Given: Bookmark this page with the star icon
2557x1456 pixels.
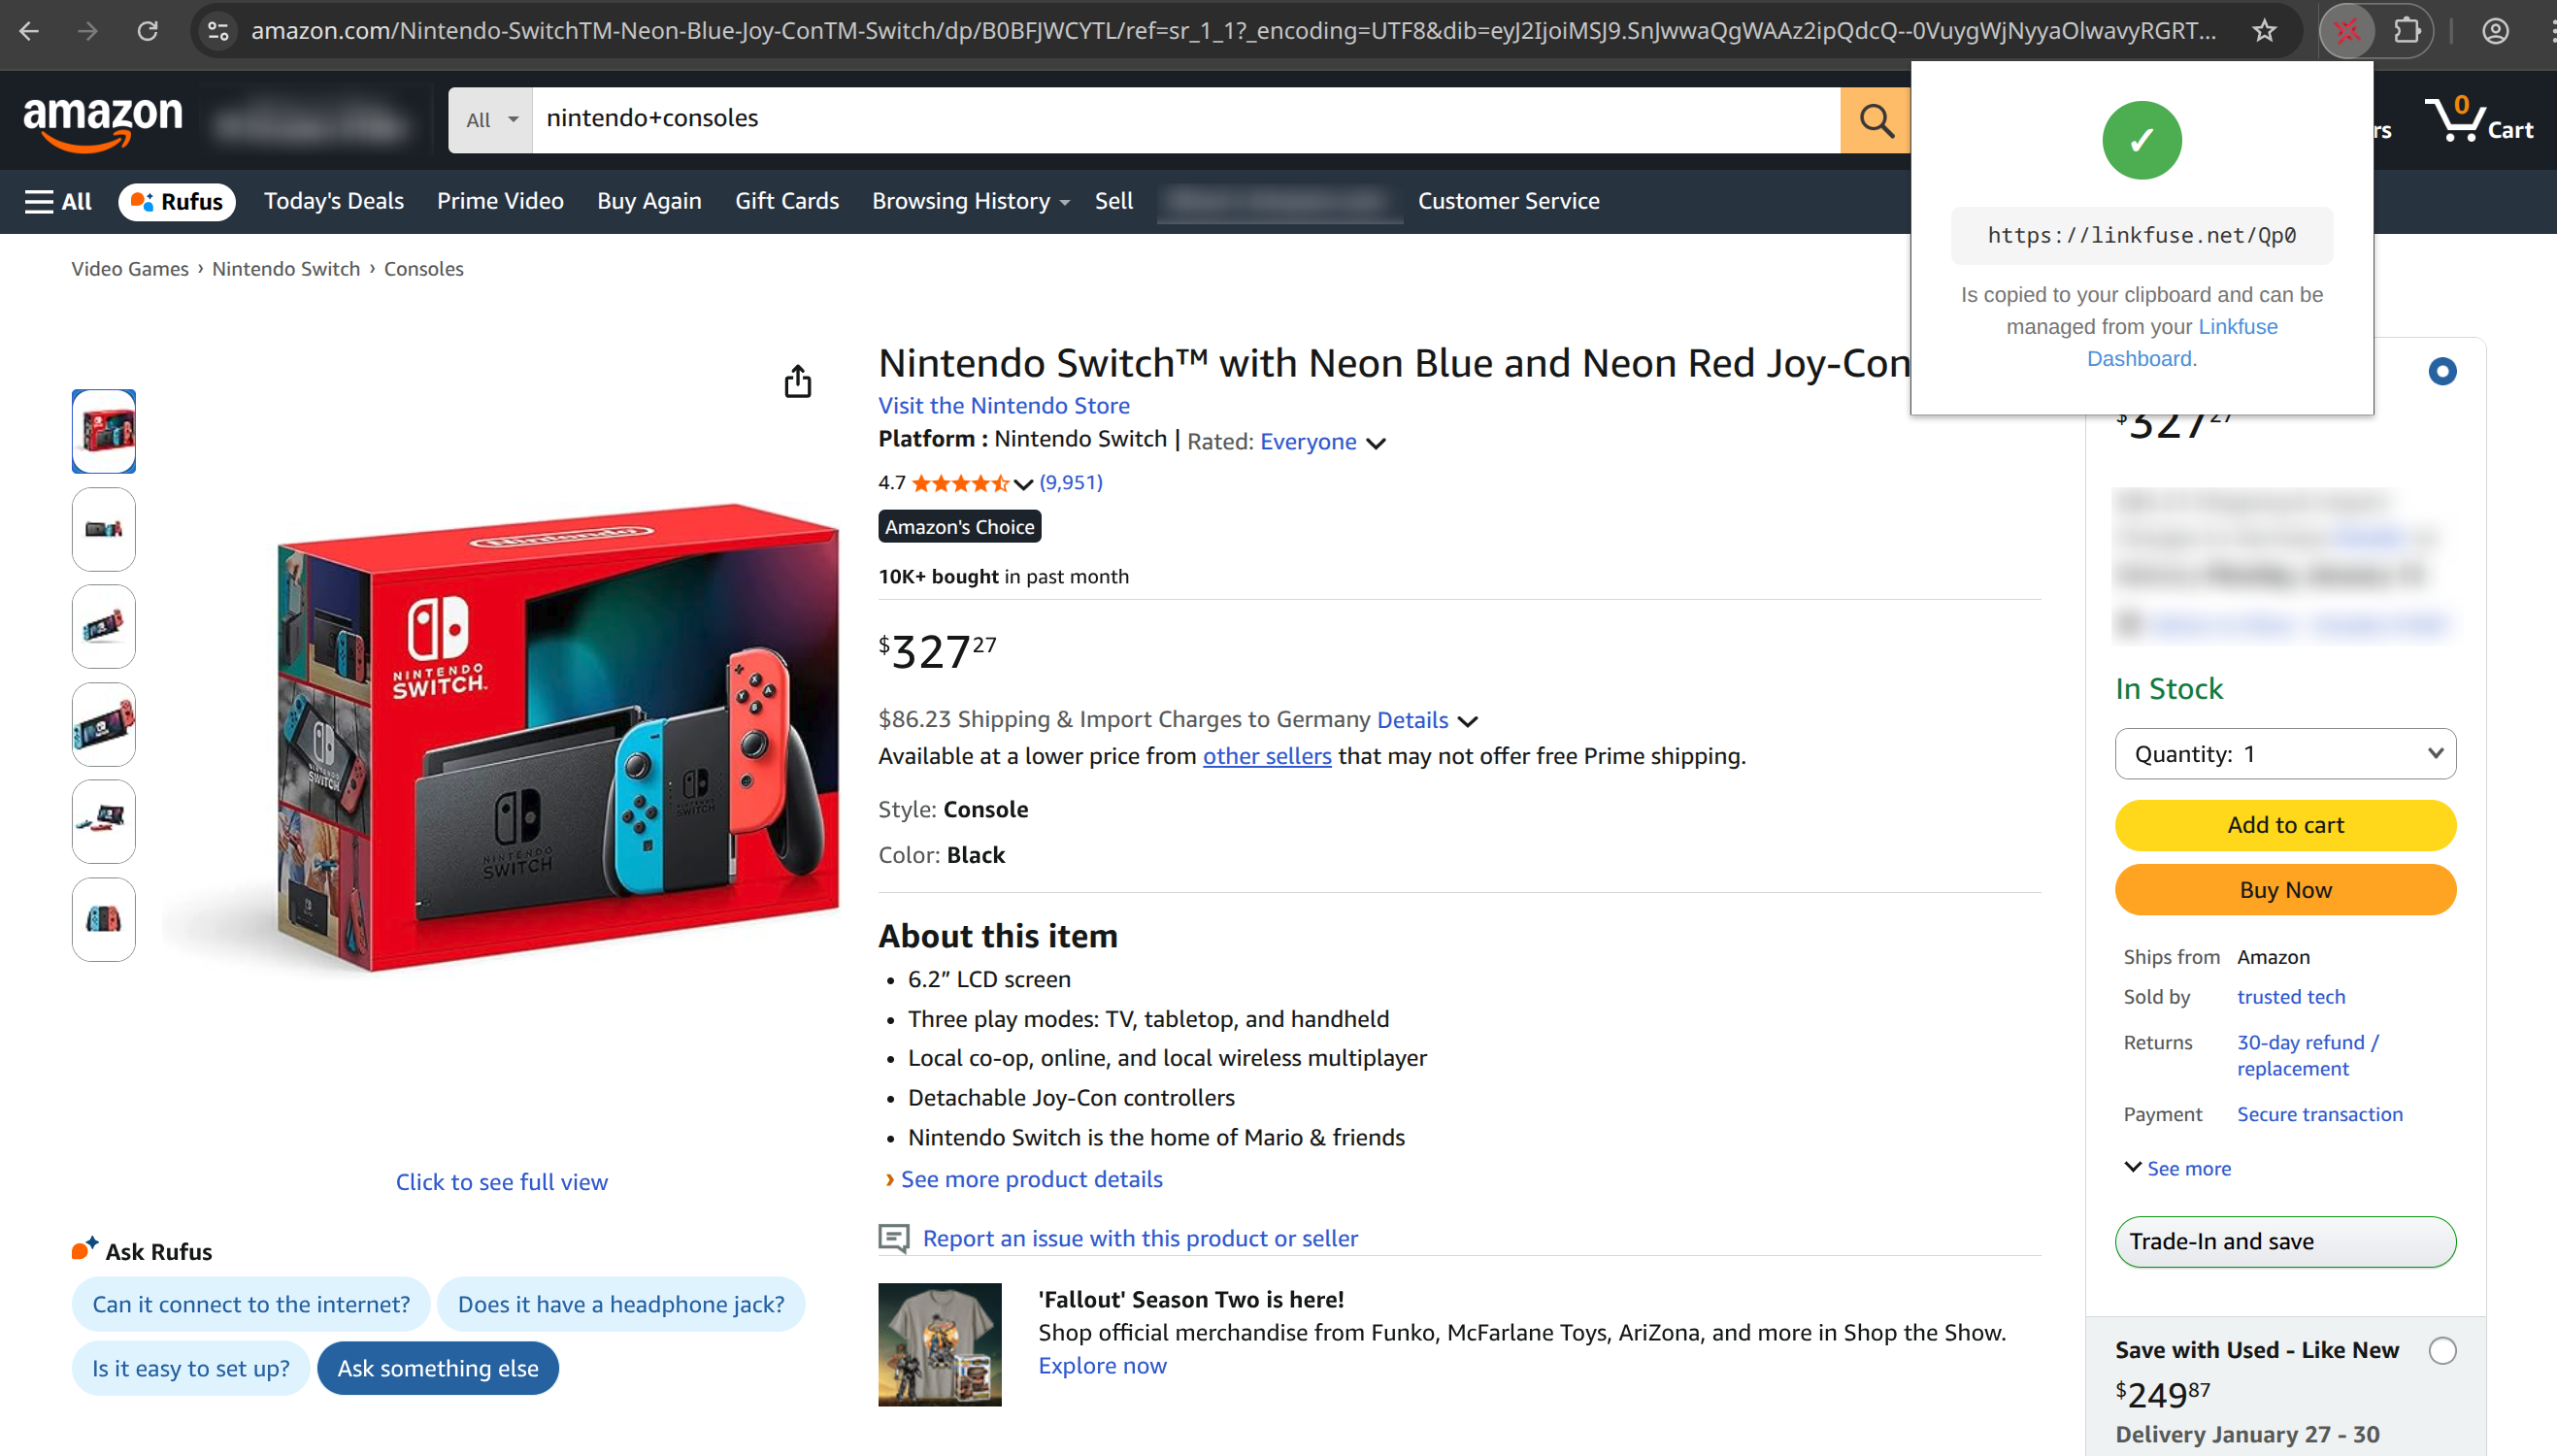Looking at the screenshot, I should click(2265, 31).
